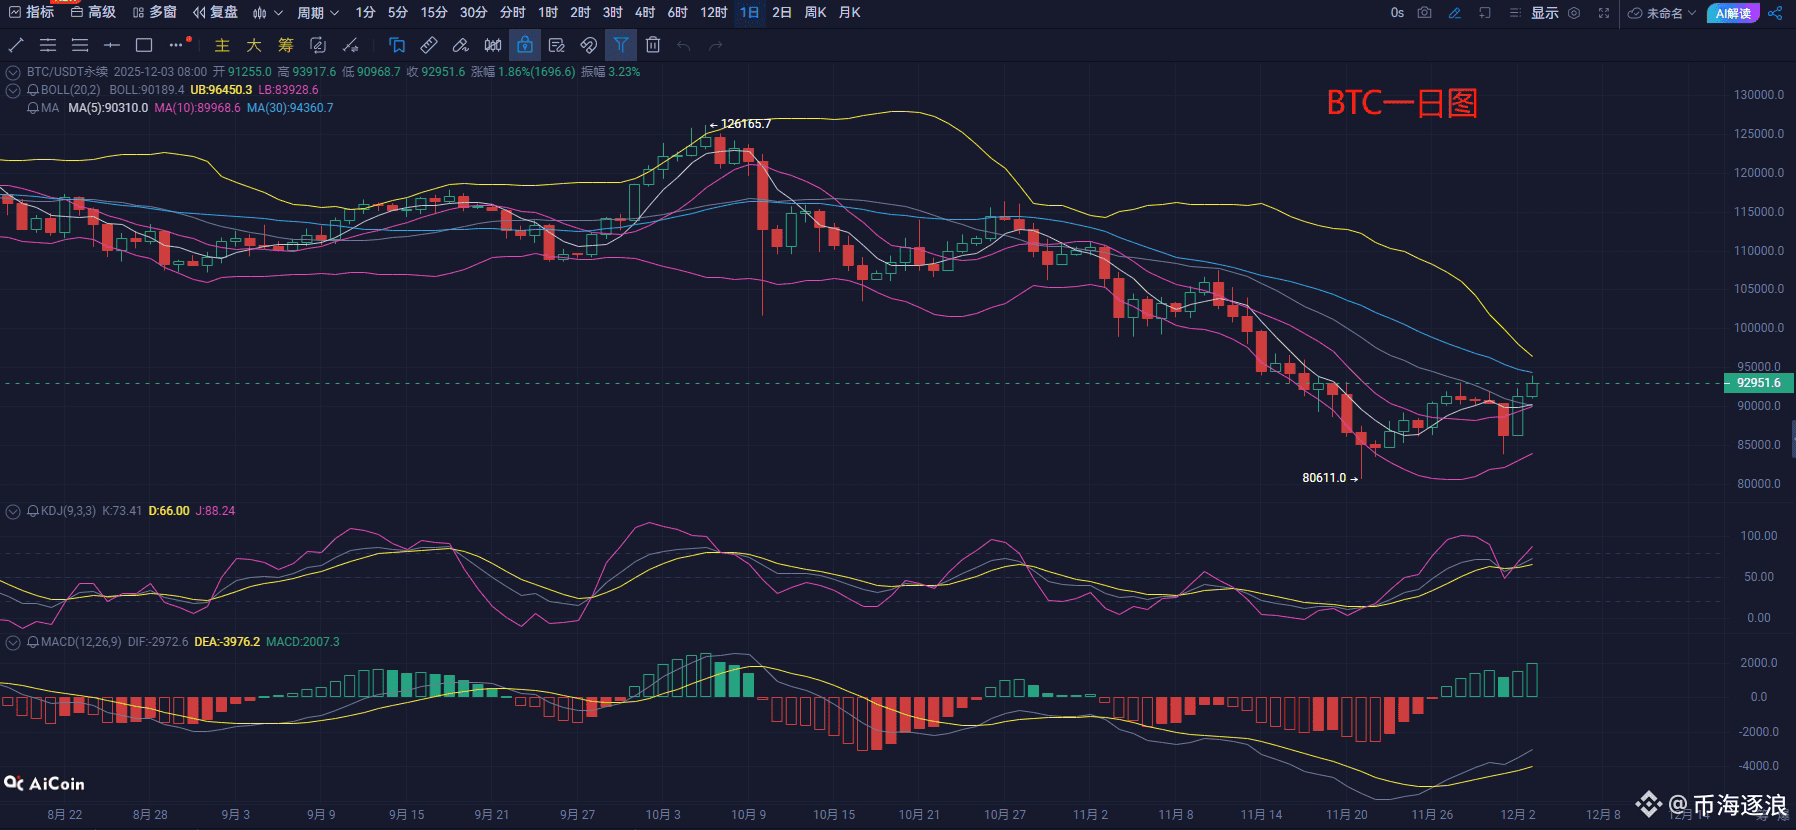Screen dimensions: 1796x830
Task: Expand the candlestick chart type dropdown
Action: 267,13
